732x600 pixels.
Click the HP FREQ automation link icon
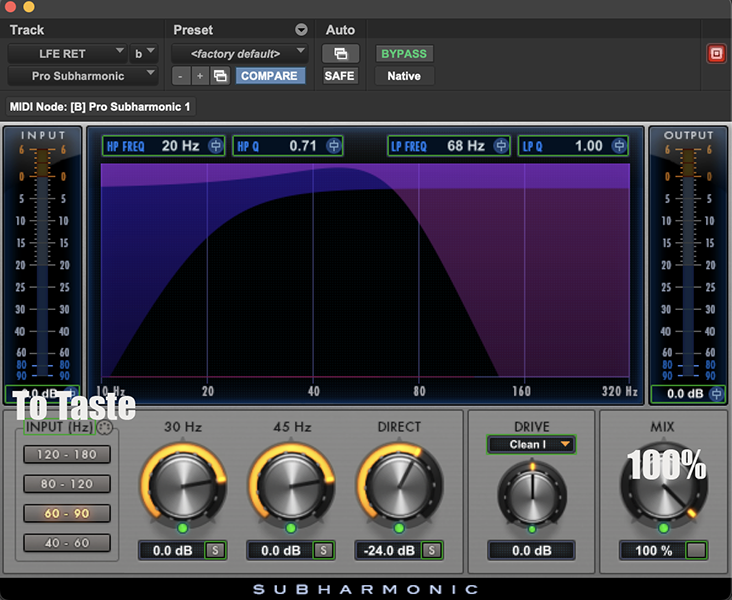(216, 146)
